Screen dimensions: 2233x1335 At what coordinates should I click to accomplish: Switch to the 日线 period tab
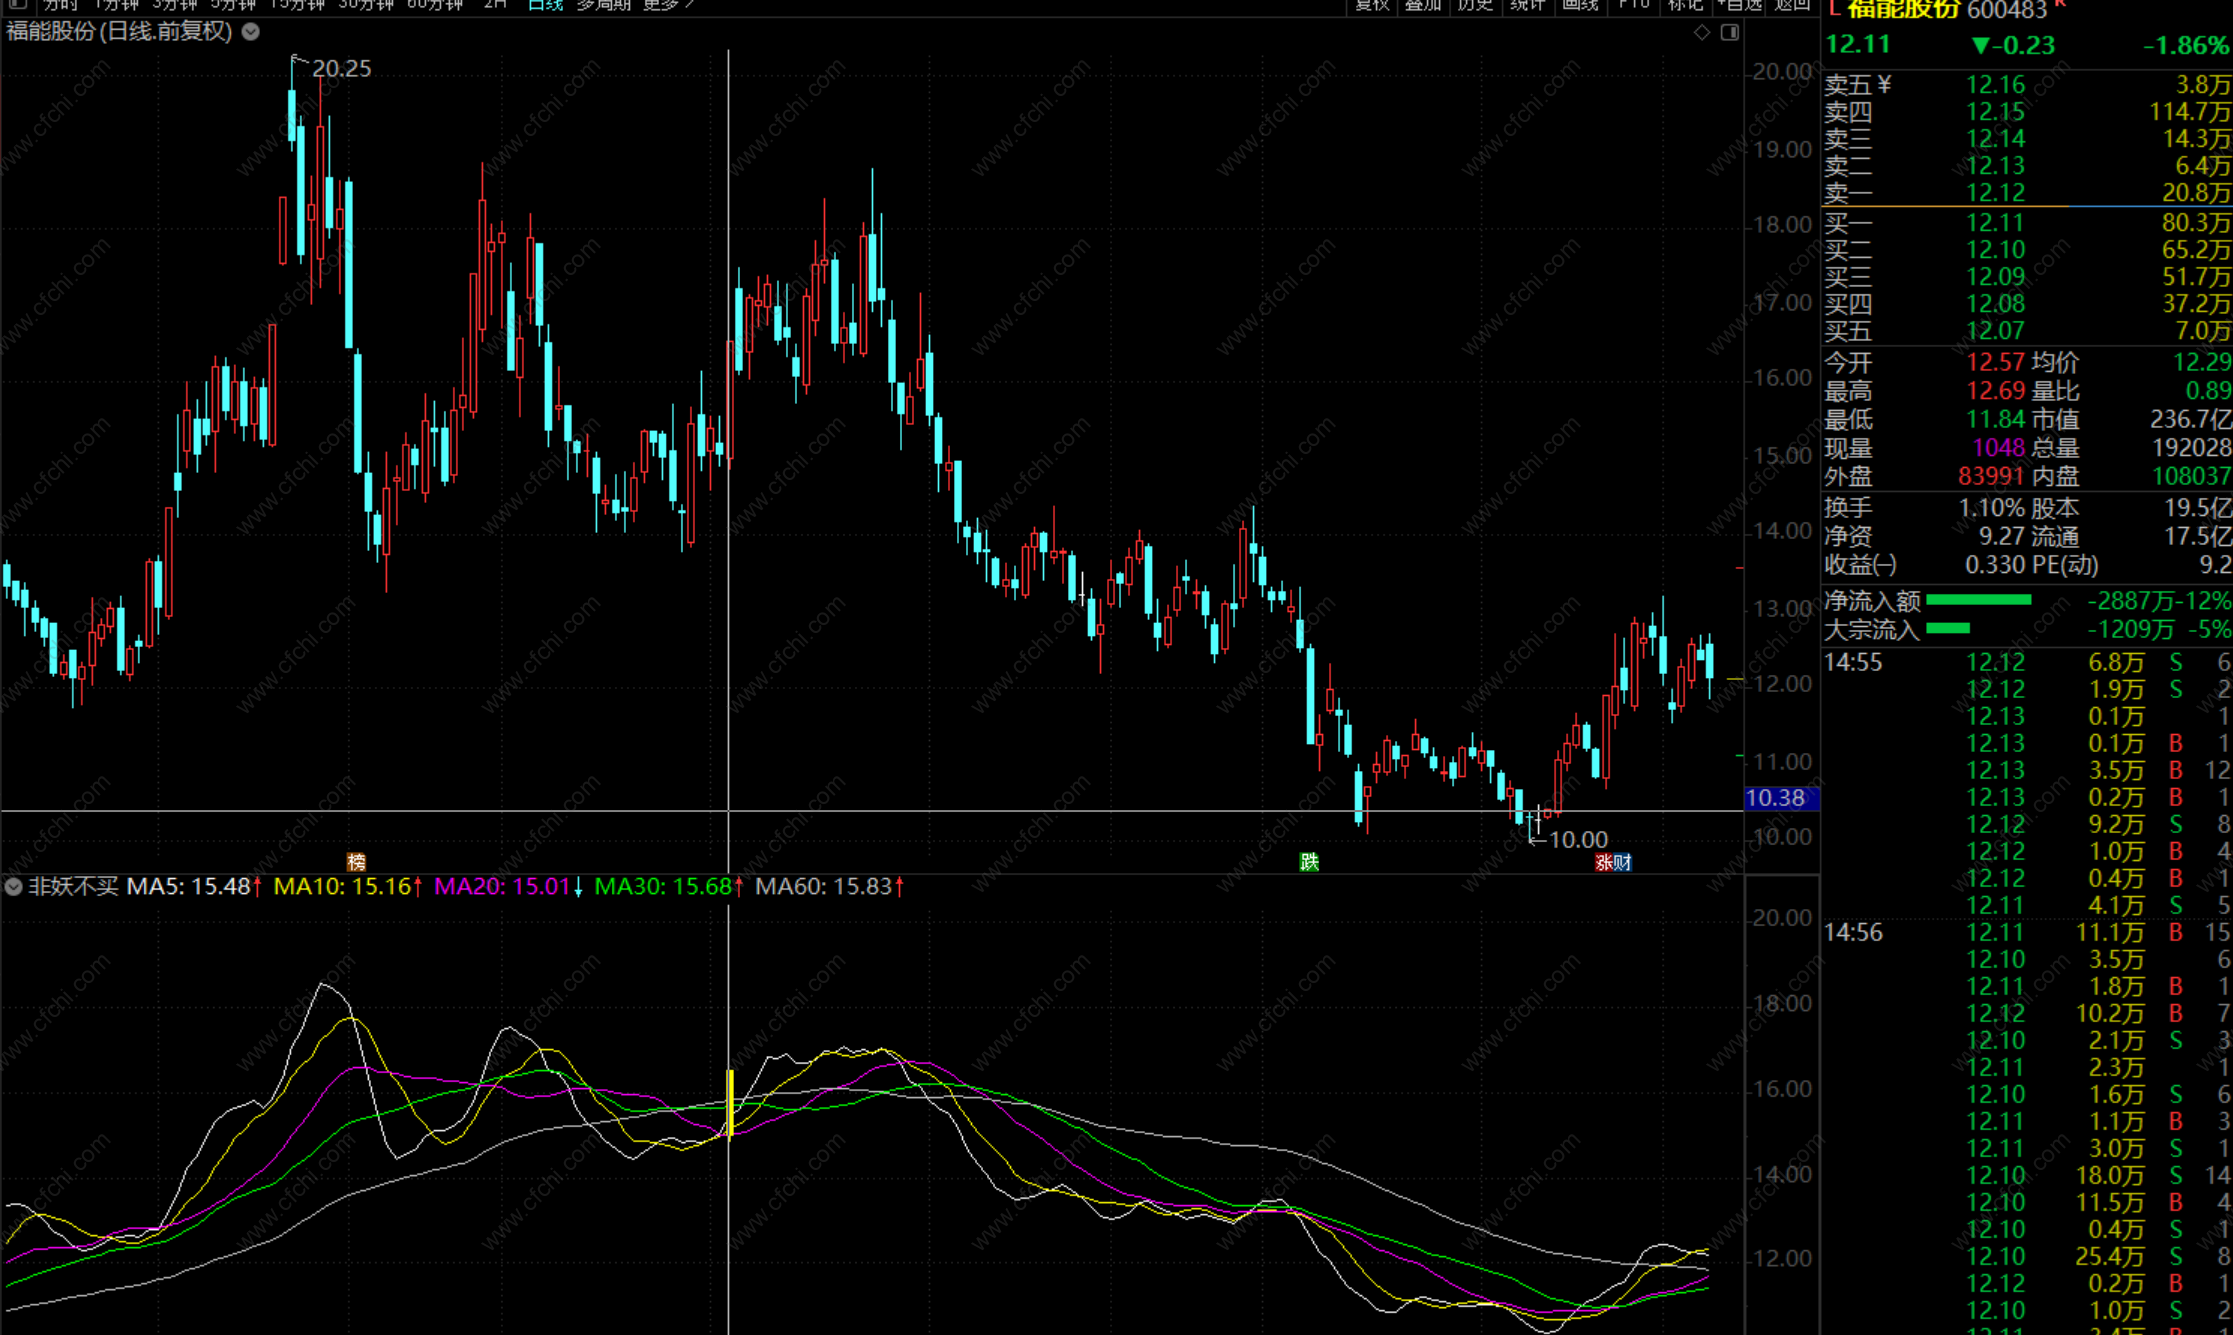pos(545,5)
